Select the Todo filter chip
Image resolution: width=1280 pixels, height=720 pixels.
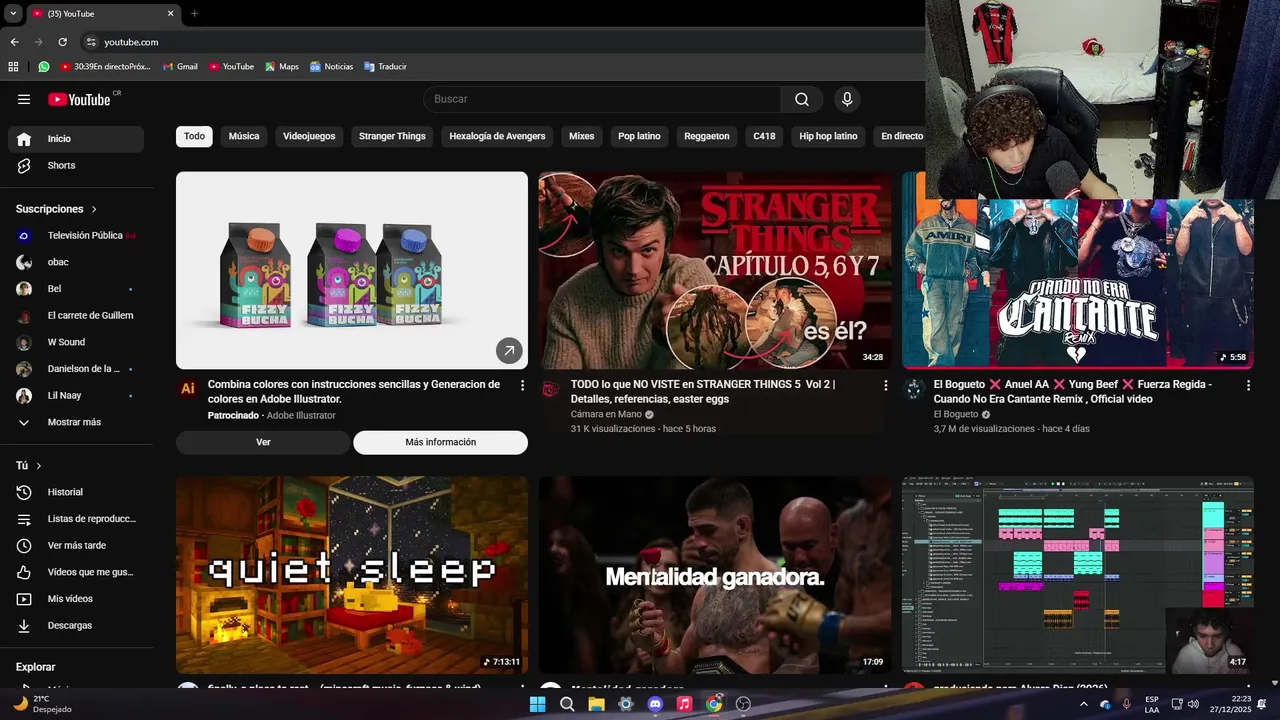(194, 136)
